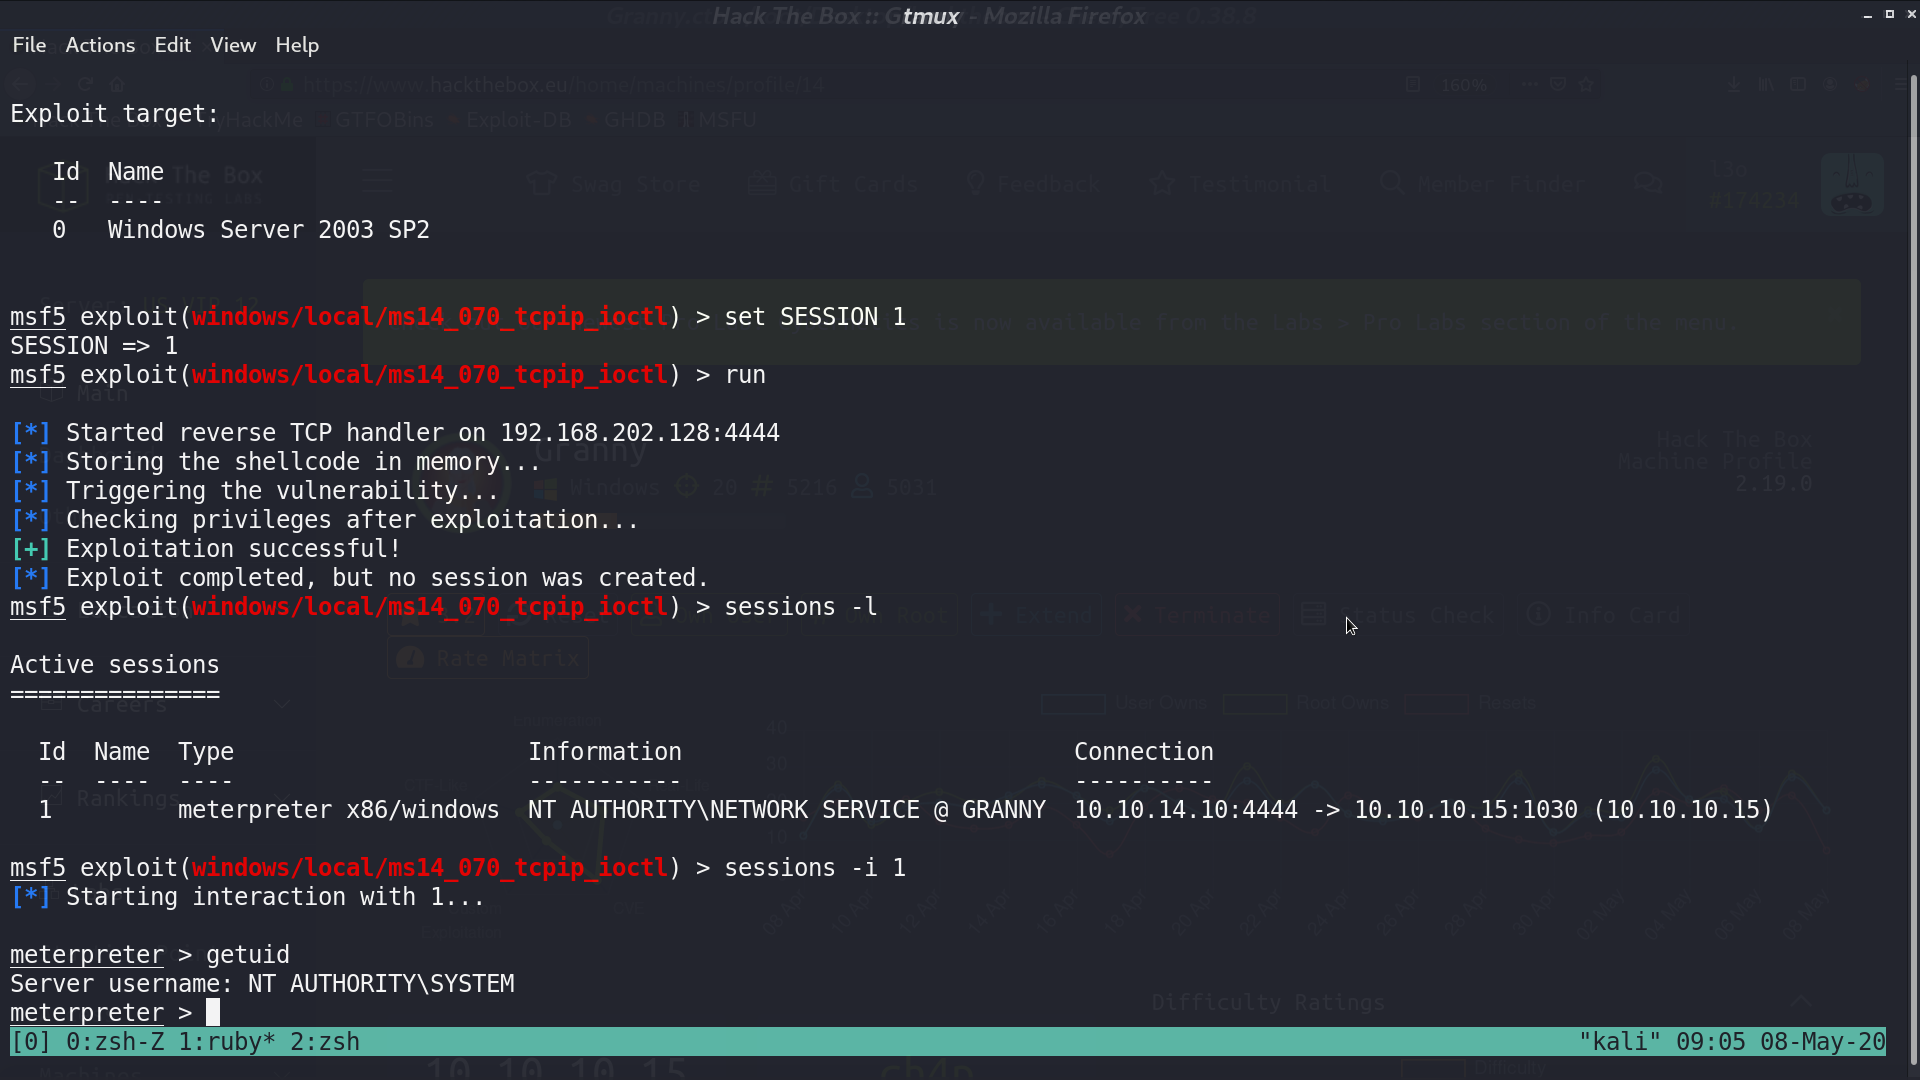
Task: Click 'Starting interaction with 1...' line
Action: tap(248, 897)
